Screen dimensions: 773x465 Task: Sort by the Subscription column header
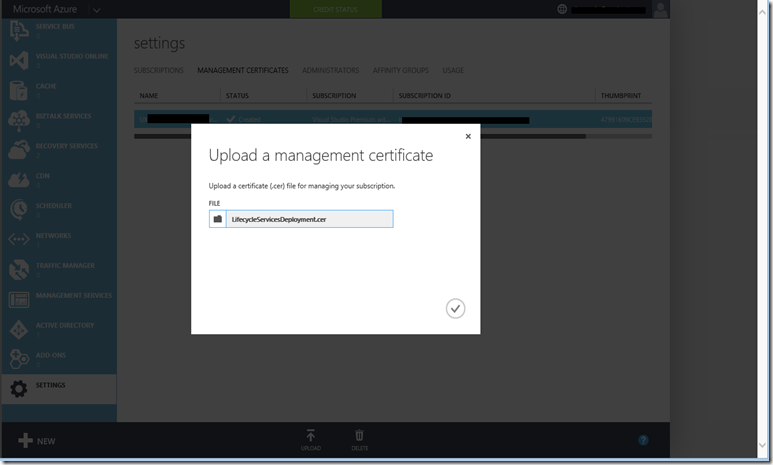334,96
